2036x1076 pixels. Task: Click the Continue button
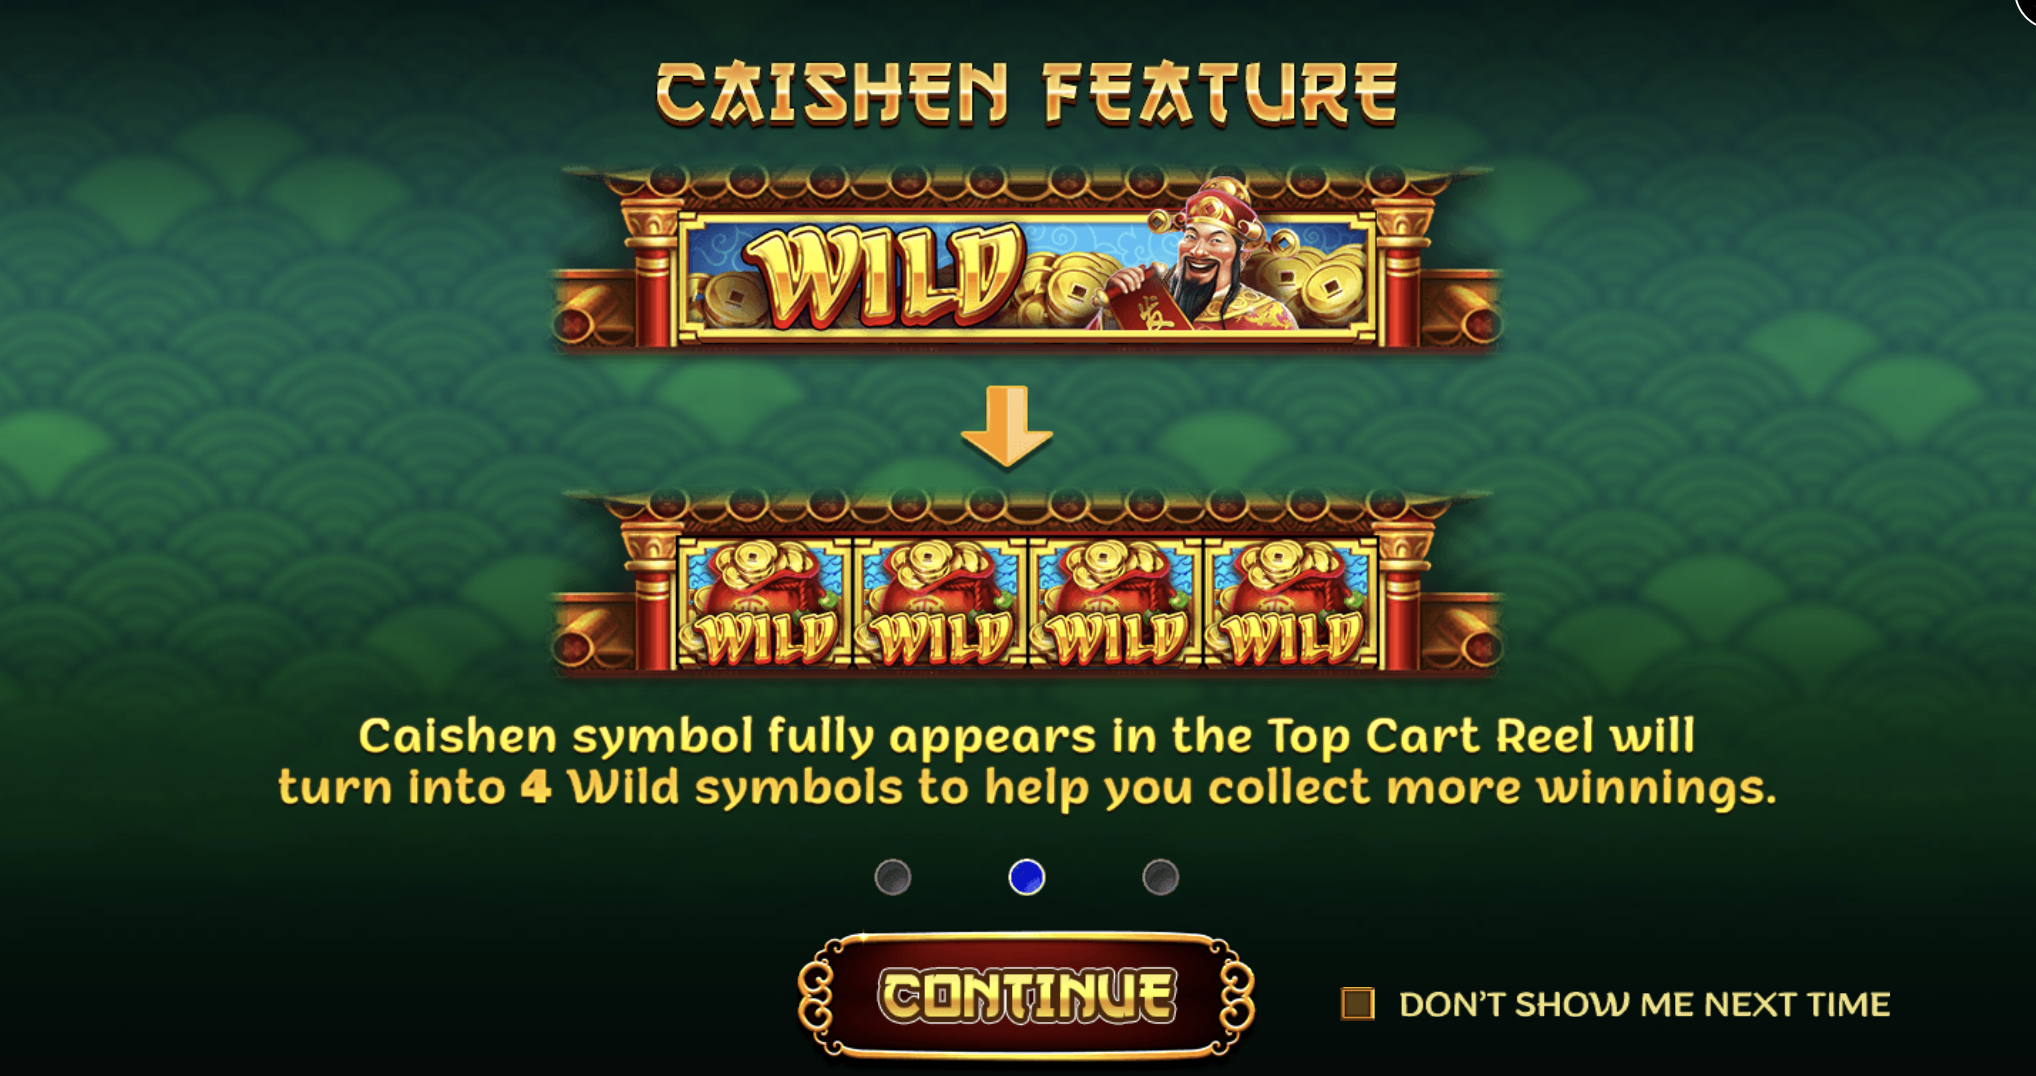click(1026, 995)
